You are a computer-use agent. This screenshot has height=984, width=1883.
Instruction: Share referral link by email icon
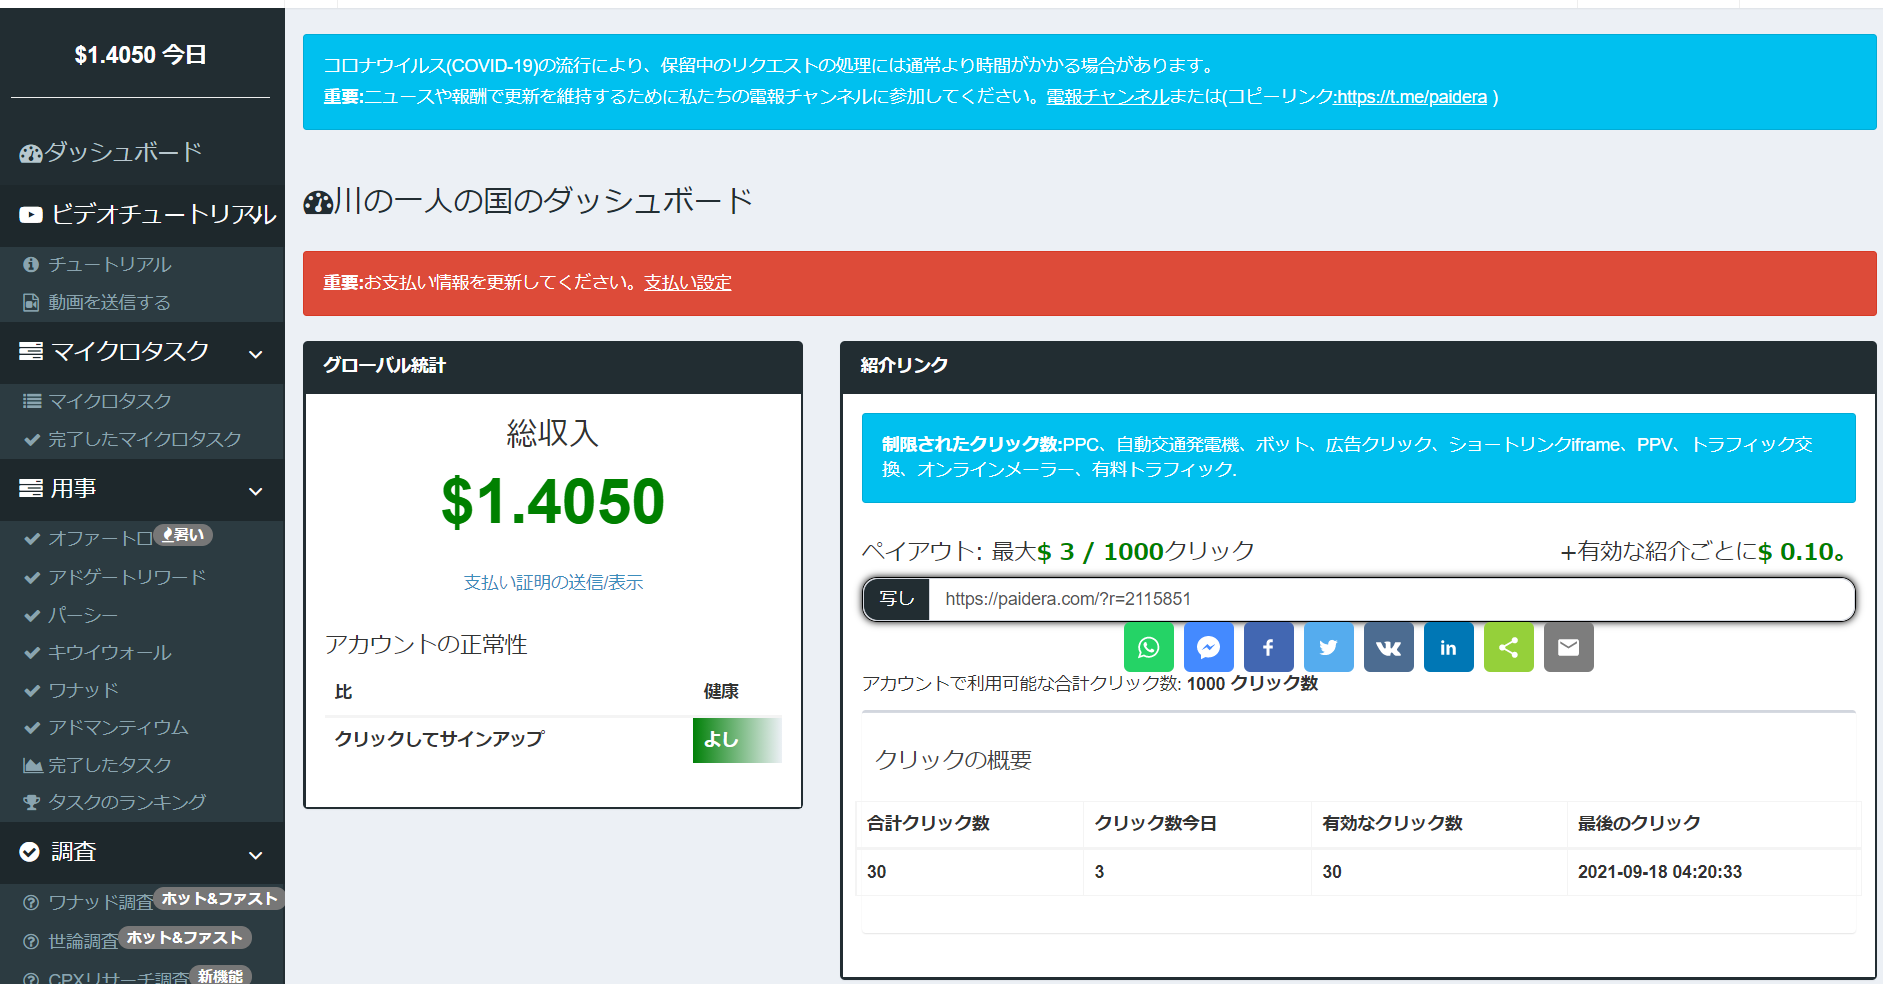1568,648
